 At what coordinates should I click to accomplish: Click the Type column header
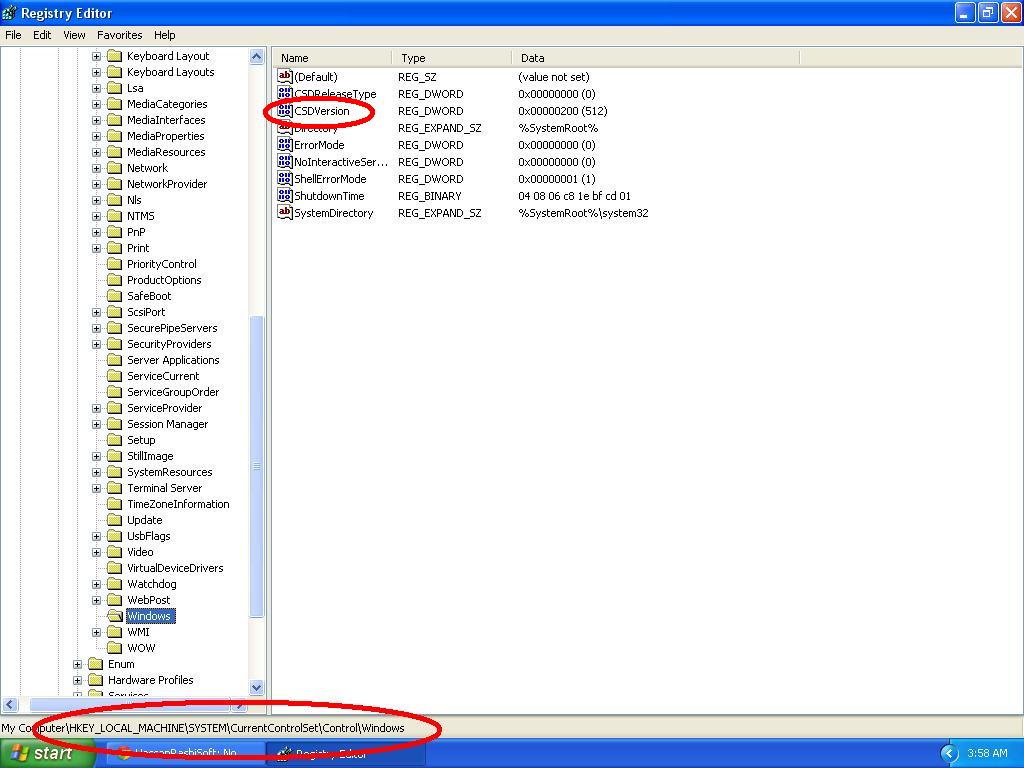click(x=452, y=58)
